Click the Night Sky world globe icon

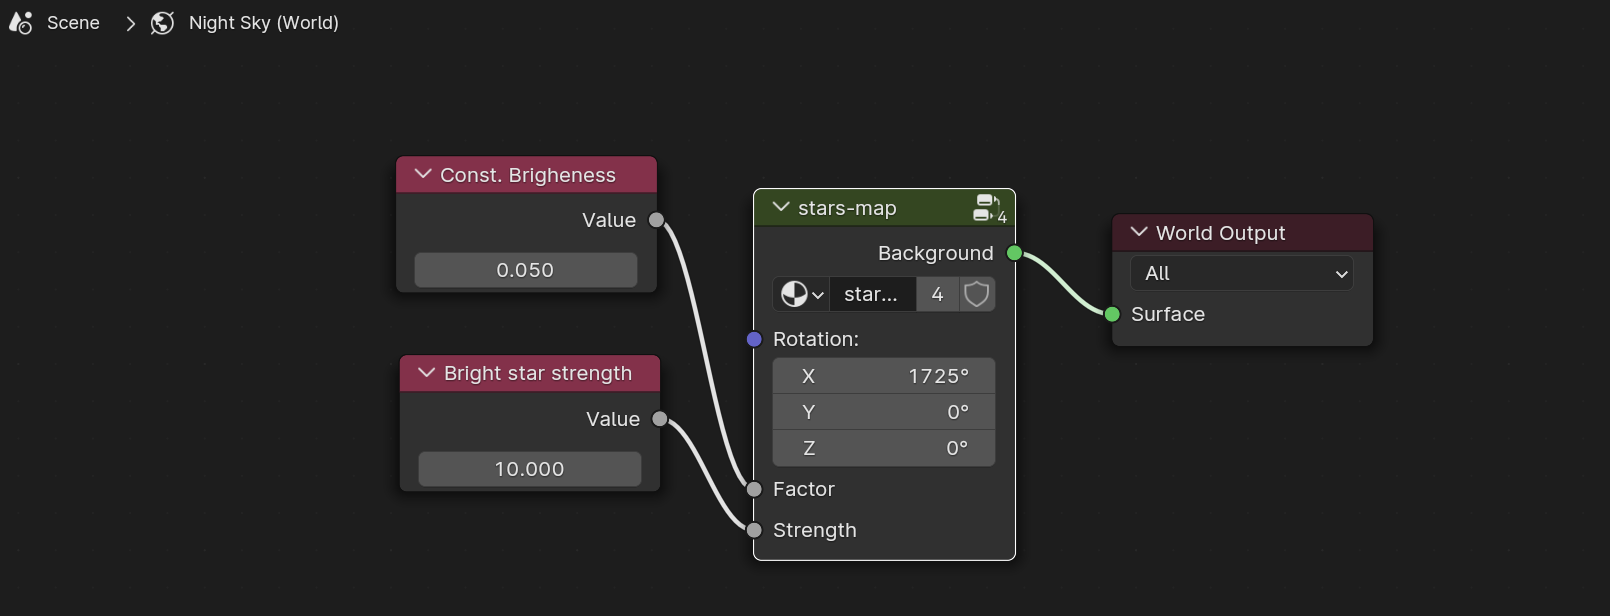(x=162, y=23)
